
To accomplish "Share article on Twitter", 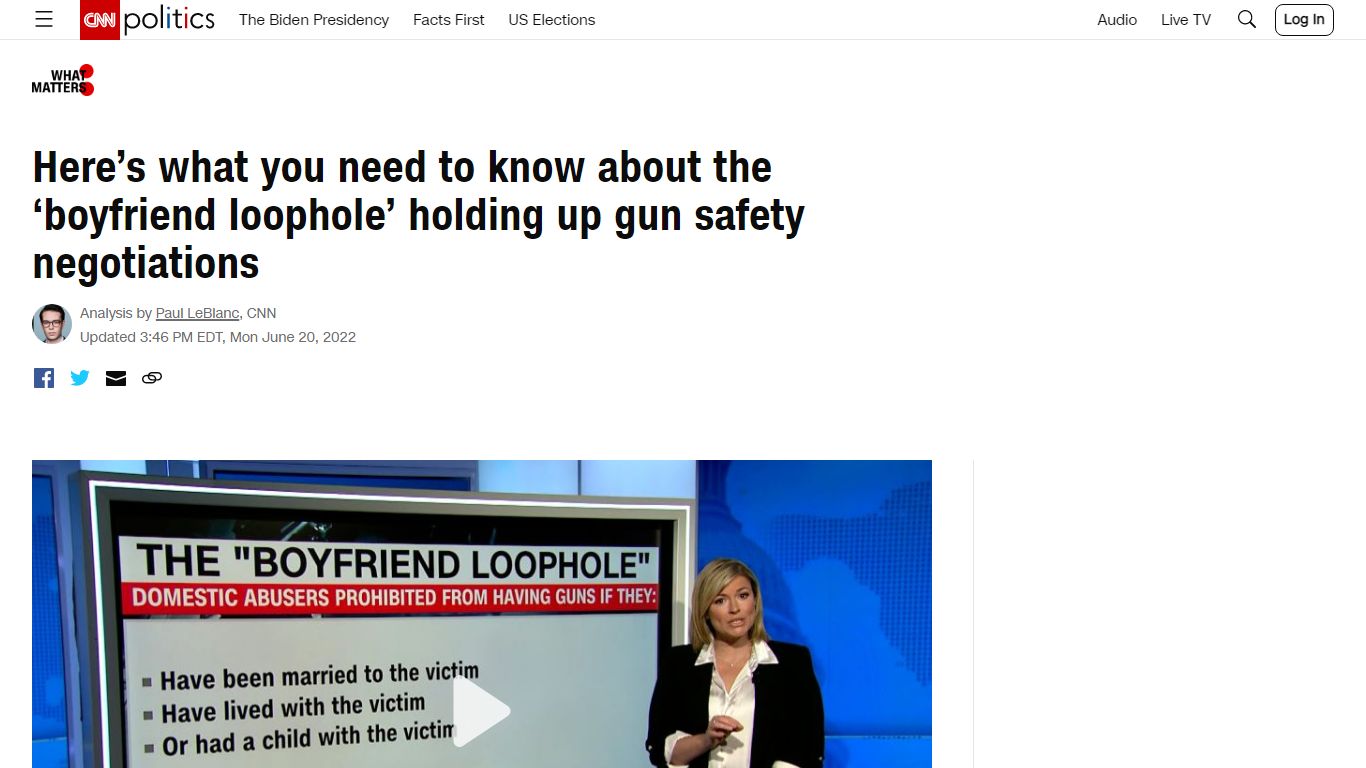I will 80,378.
